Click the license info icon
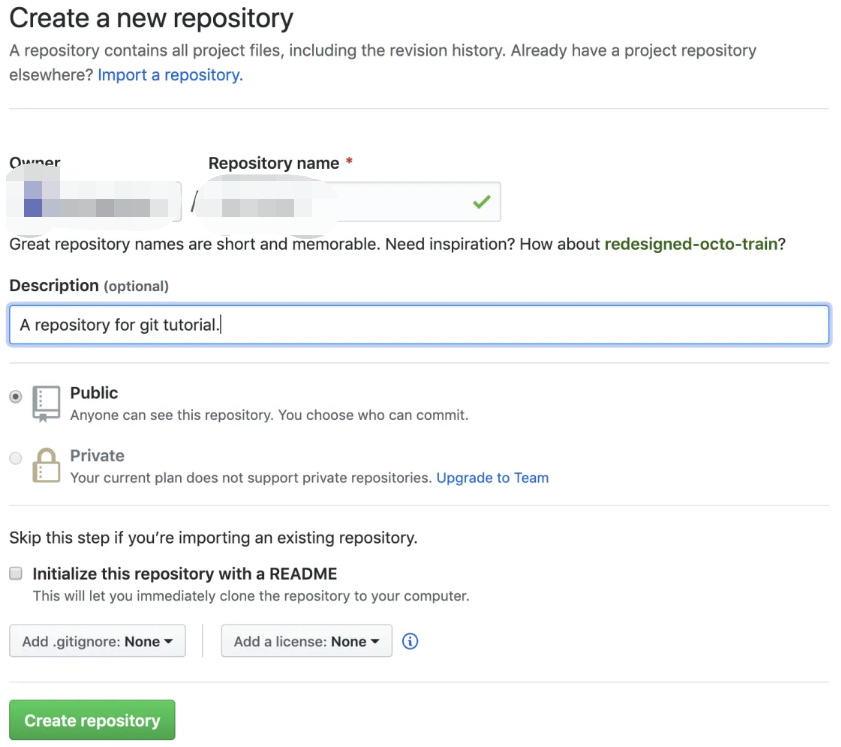841x747 pixels. coord(410,642)
